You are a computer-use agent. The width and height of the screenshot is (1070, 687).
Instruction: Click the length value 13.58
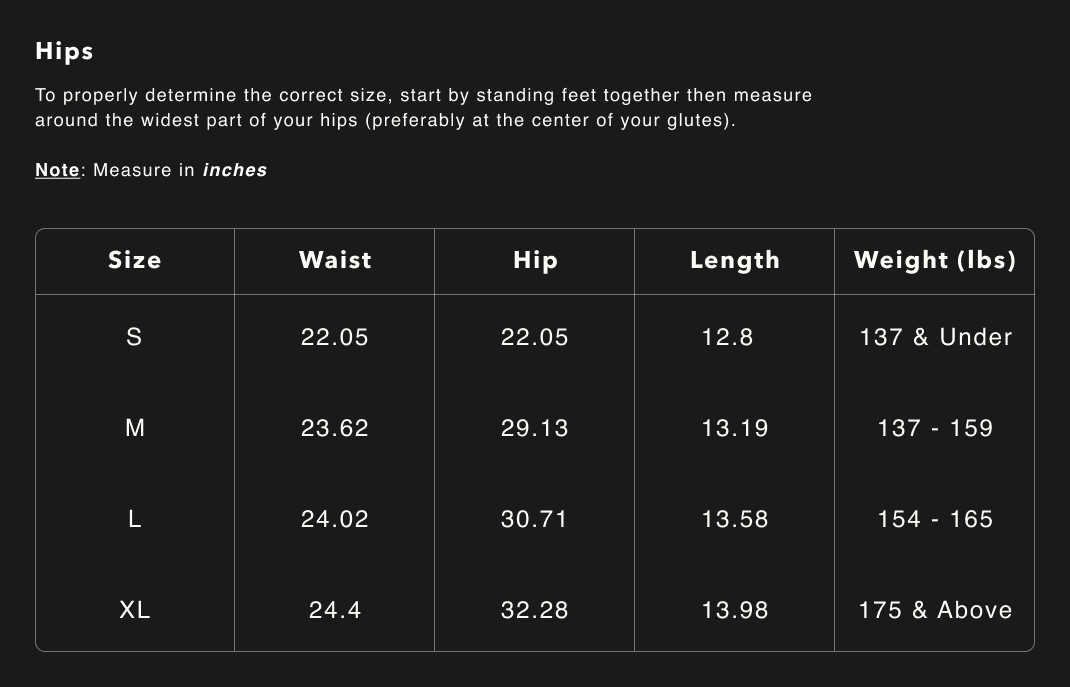735,519
